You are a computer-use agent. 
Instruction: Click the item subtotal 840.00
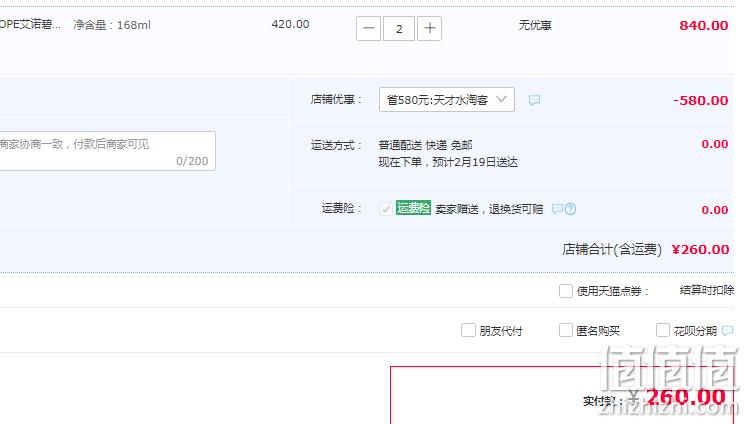point(704,25)
